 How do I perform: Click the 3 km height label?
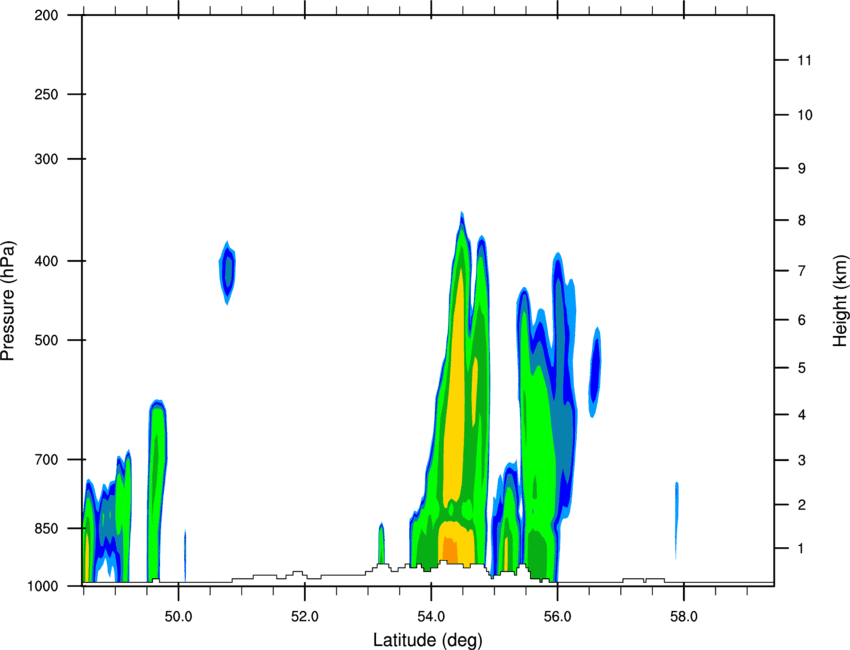coord(802,460)
